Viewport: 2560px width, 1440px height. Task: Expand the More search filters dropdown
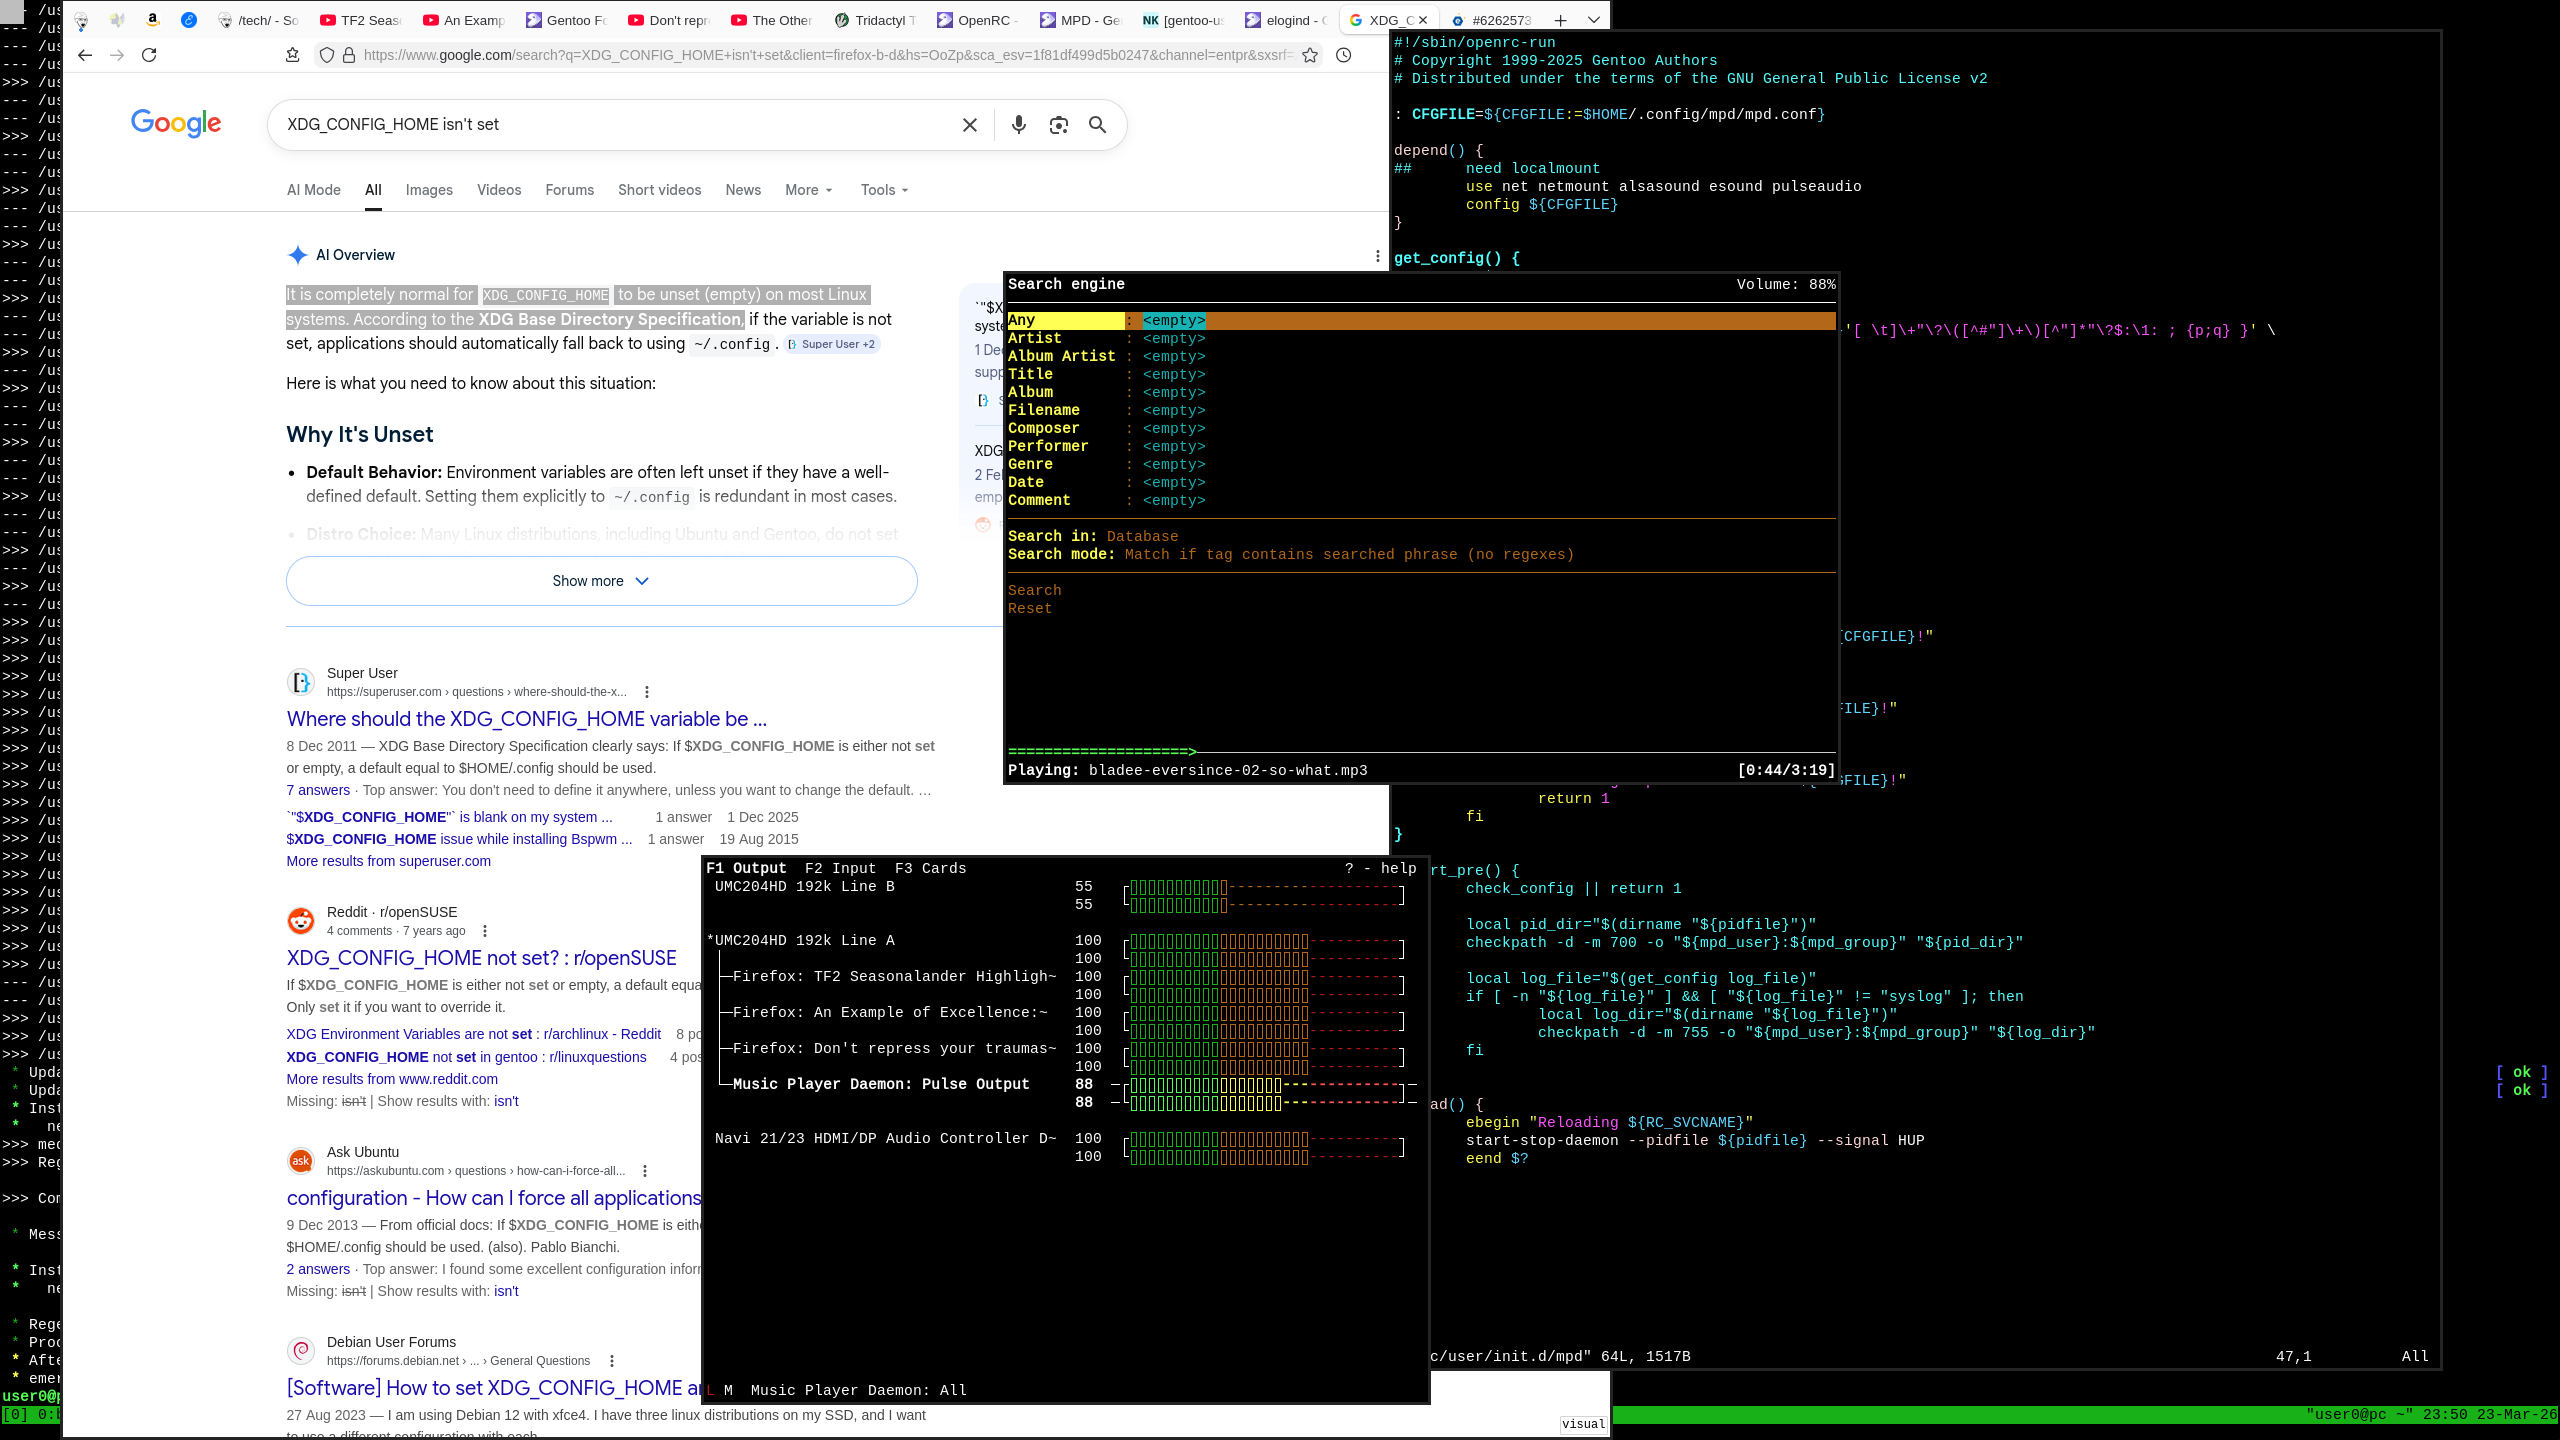pos(808,190)
